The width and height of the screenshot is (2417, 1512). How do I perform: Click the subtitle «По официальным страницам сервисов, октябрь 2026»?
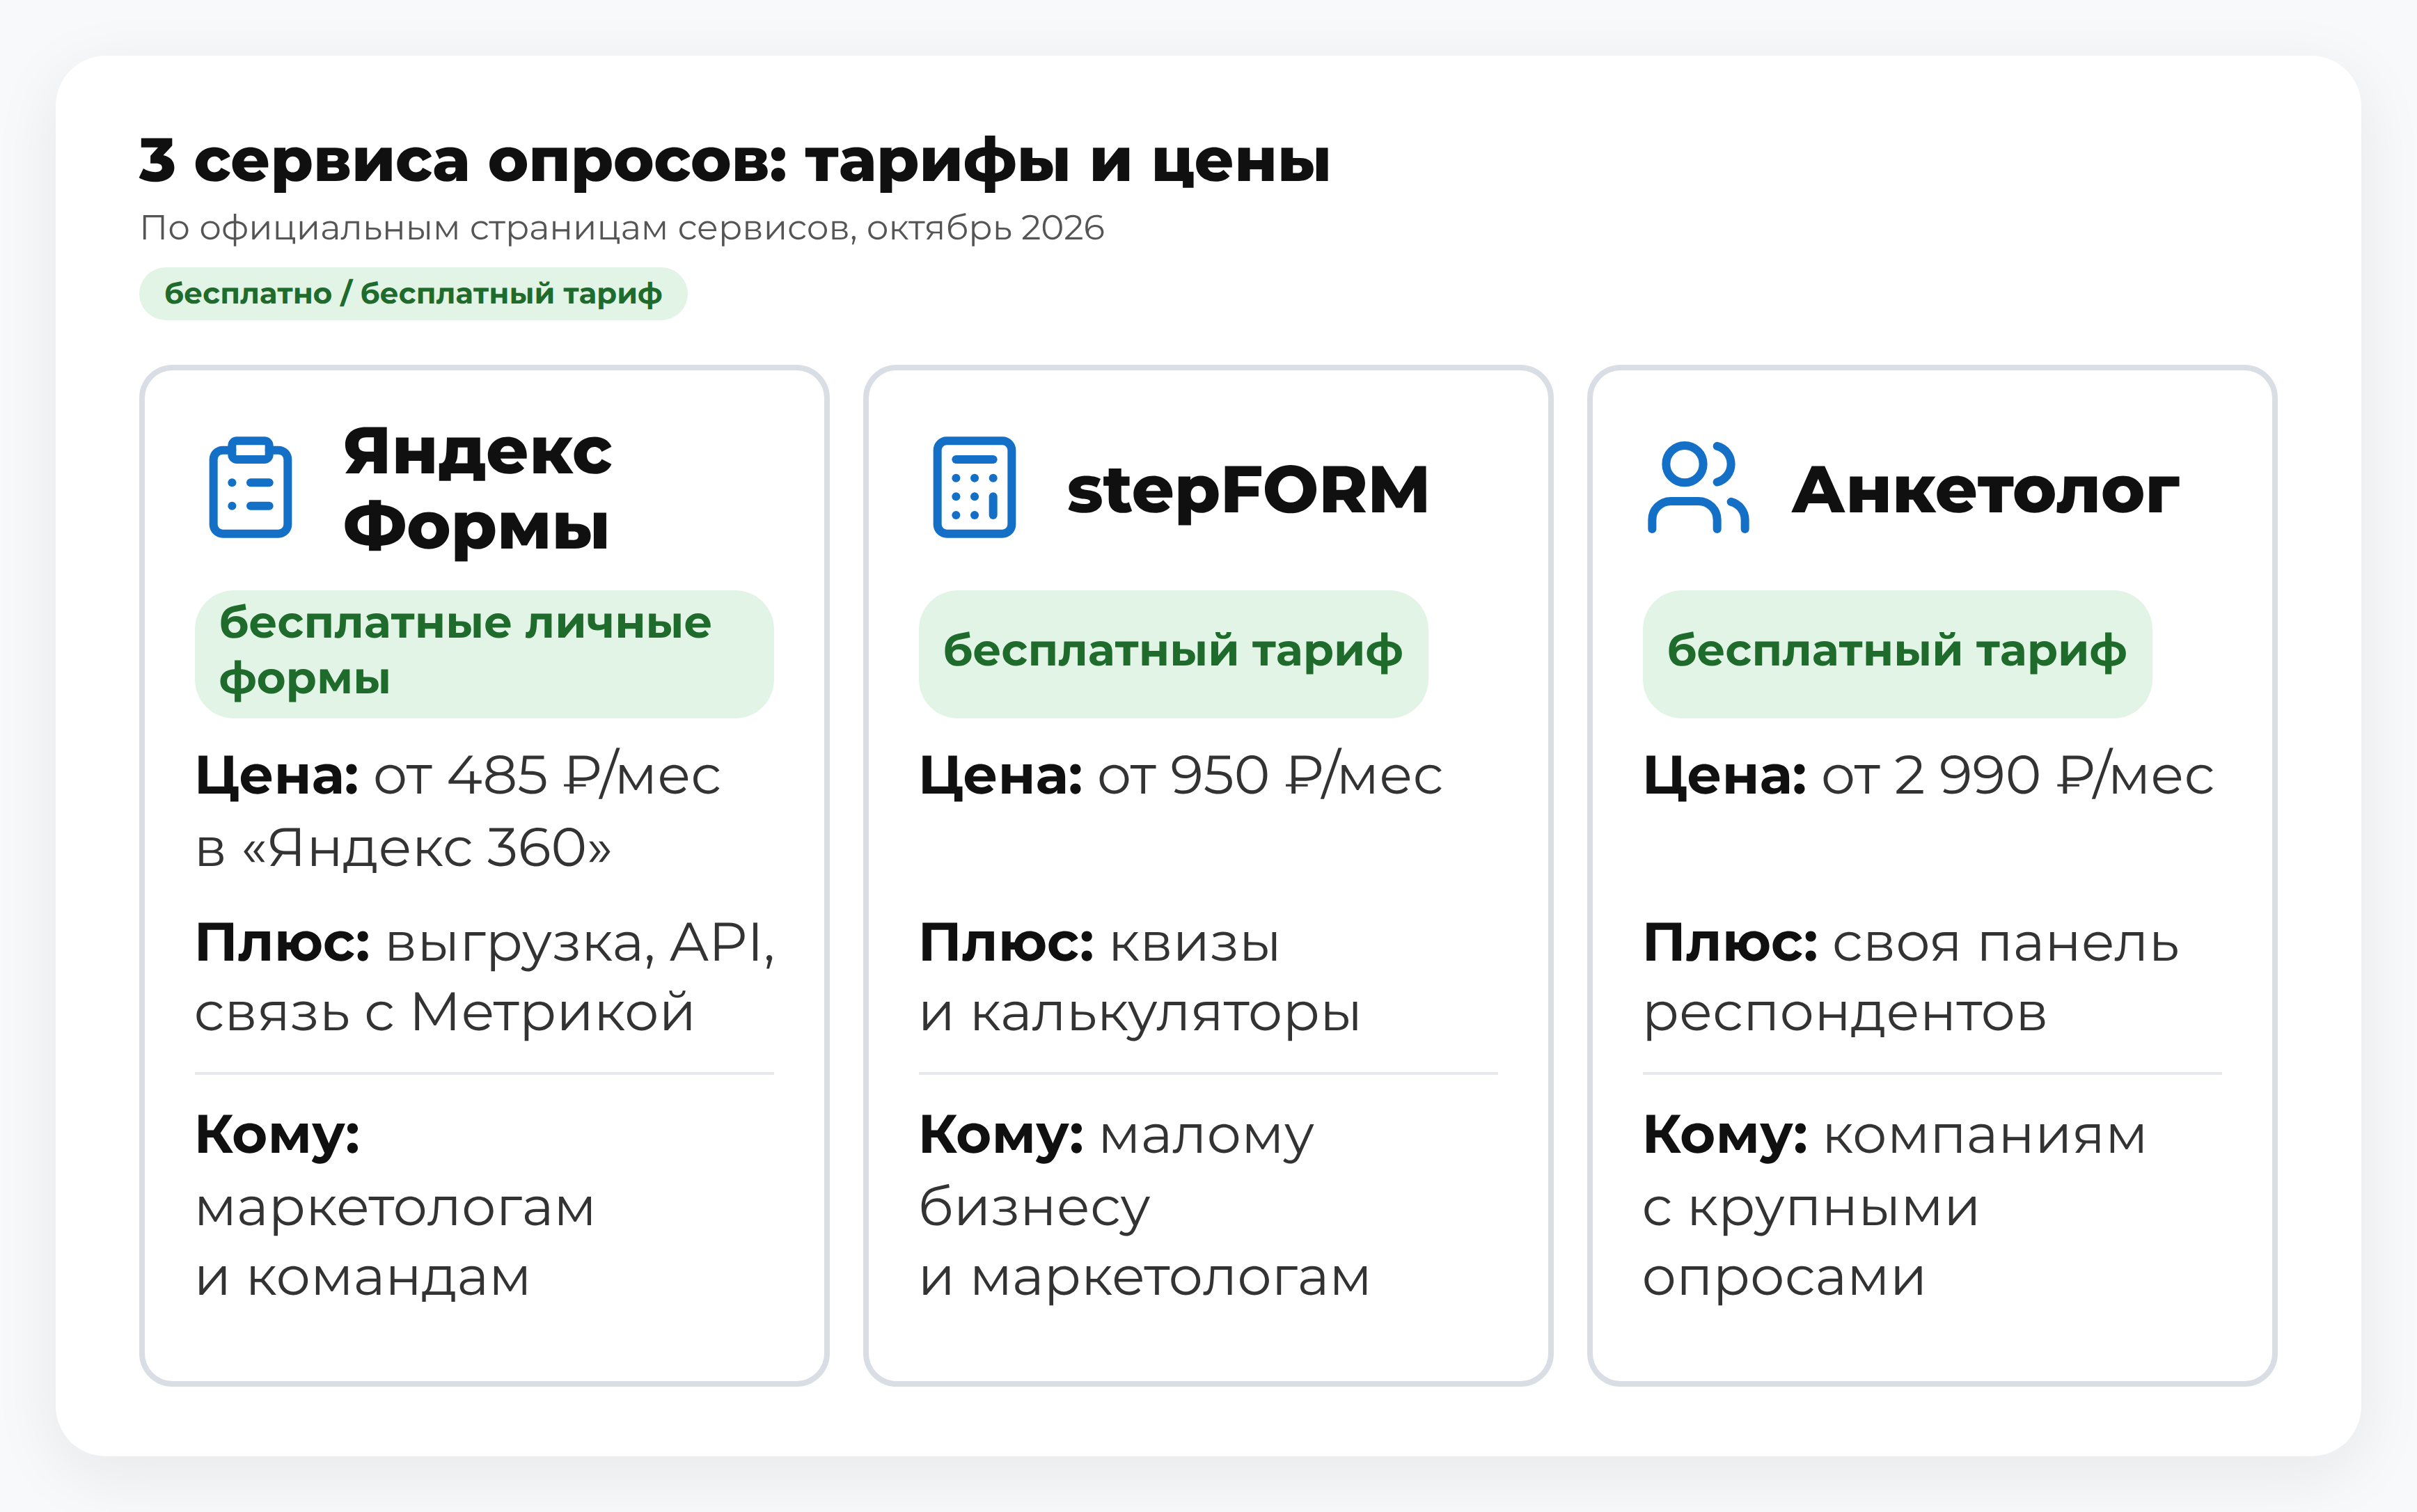622,228
